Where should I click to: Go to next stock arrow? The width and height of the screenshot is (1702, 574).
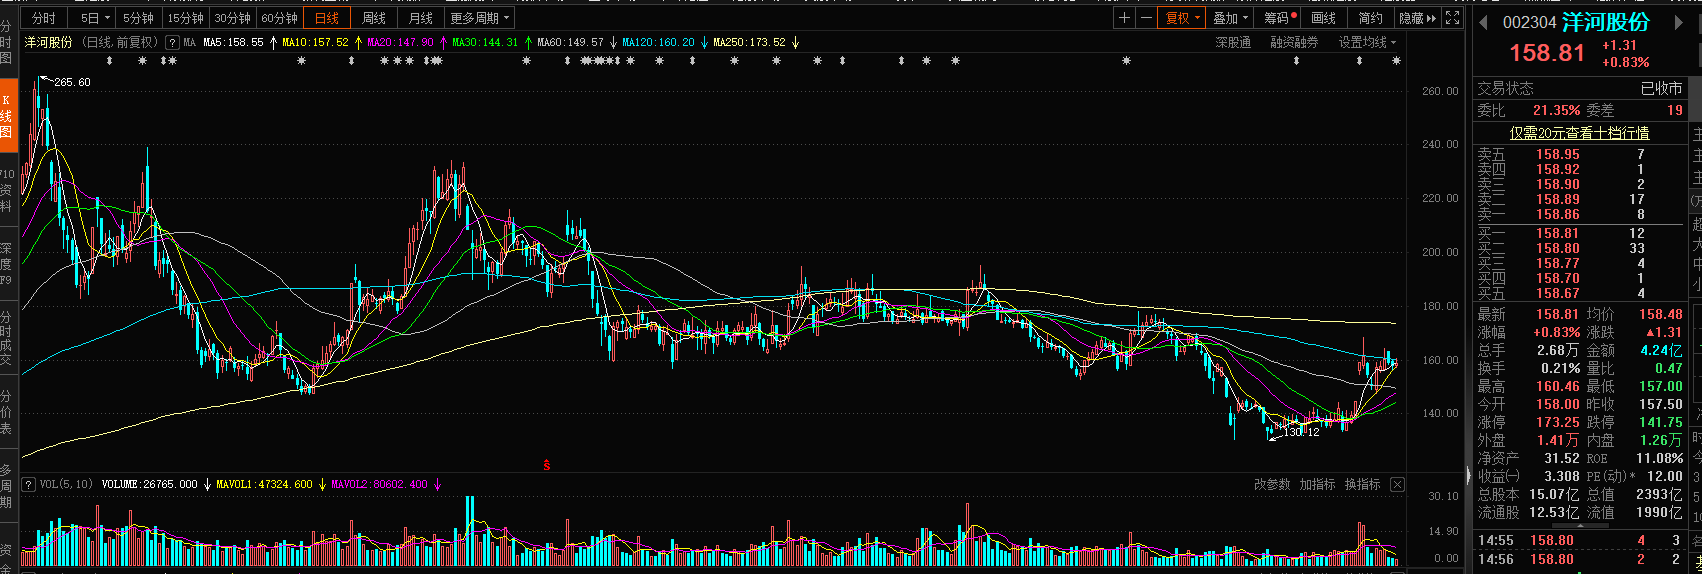(1679, 22)
